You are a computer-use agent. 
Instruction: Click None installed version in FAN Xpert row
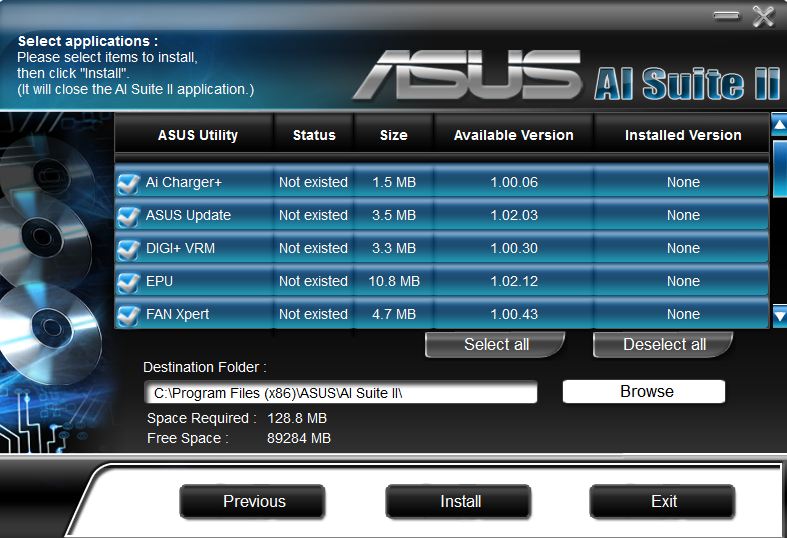click(683, 314)
